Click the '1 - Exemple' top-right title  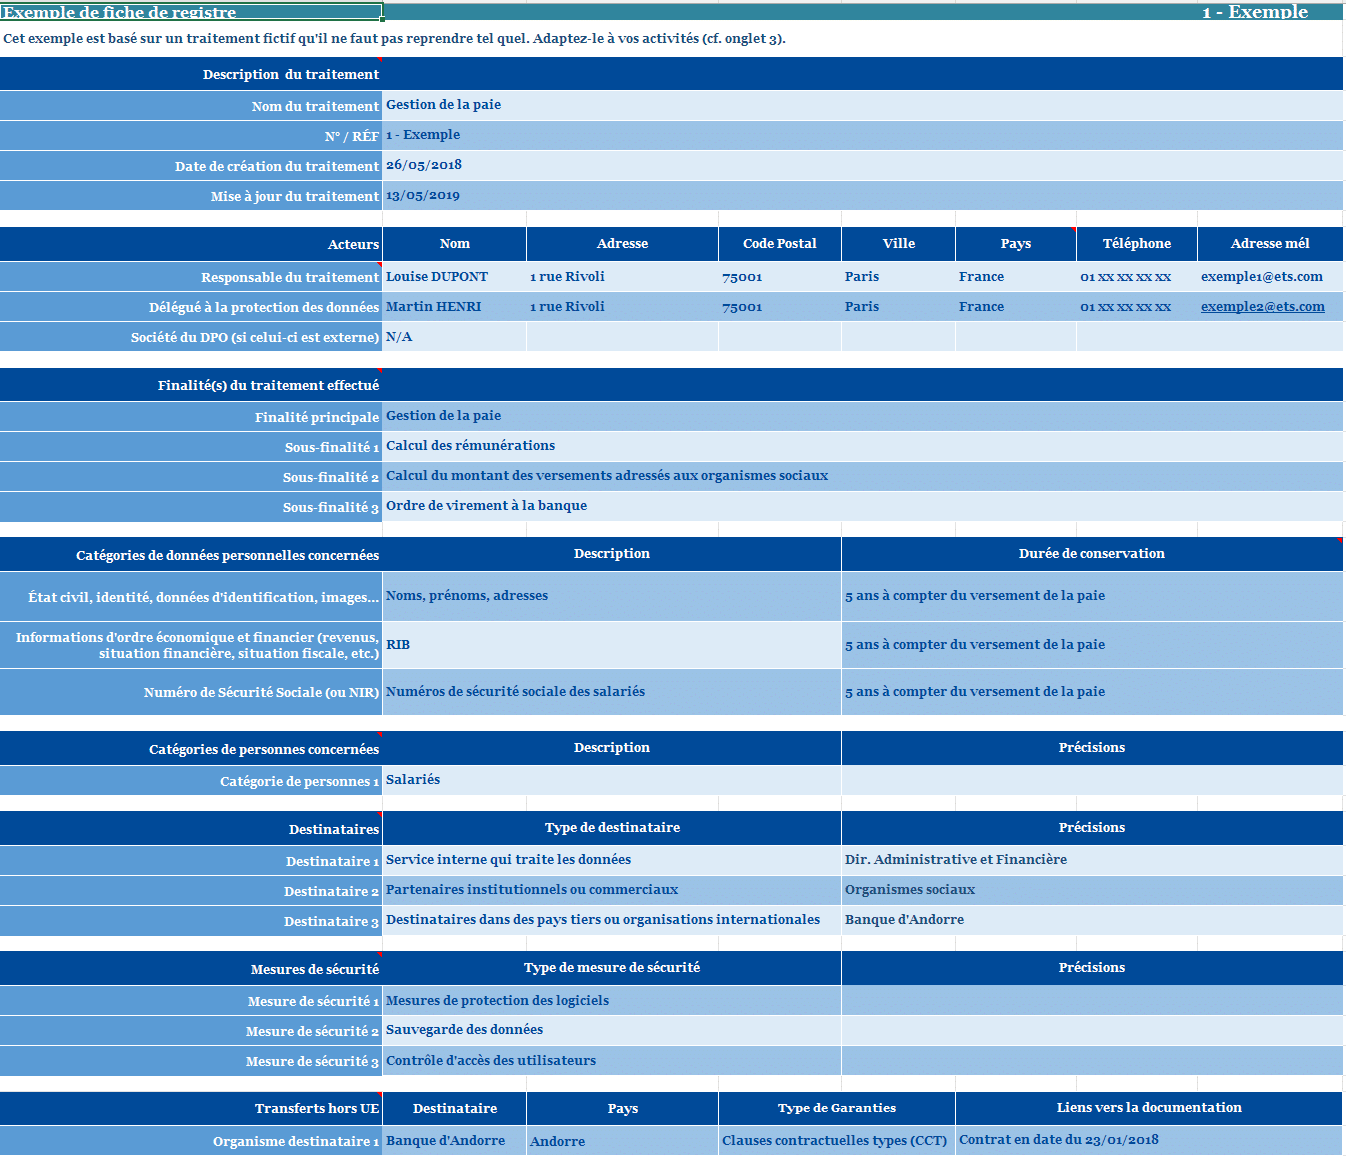point(1255,12)
